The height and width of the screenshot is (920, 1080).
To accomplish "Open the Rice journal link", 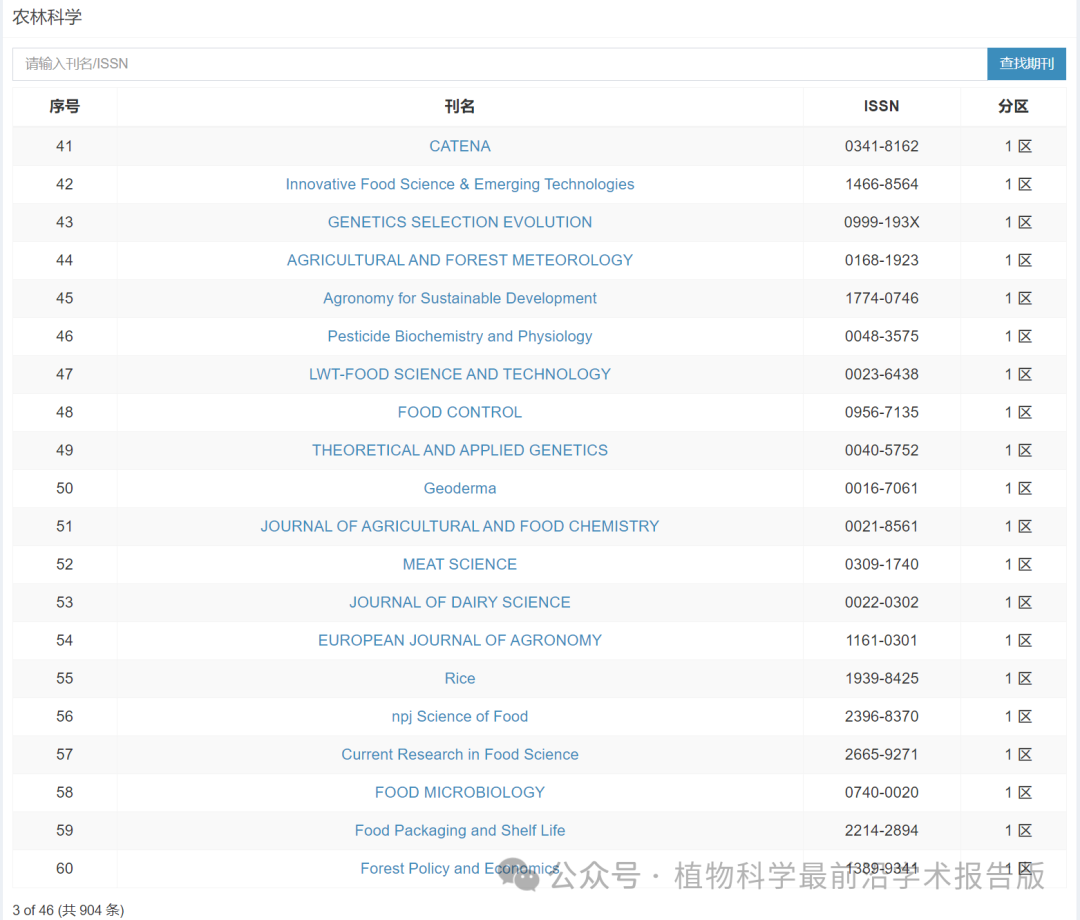I will pyautogui.click(x=460, y=678).
